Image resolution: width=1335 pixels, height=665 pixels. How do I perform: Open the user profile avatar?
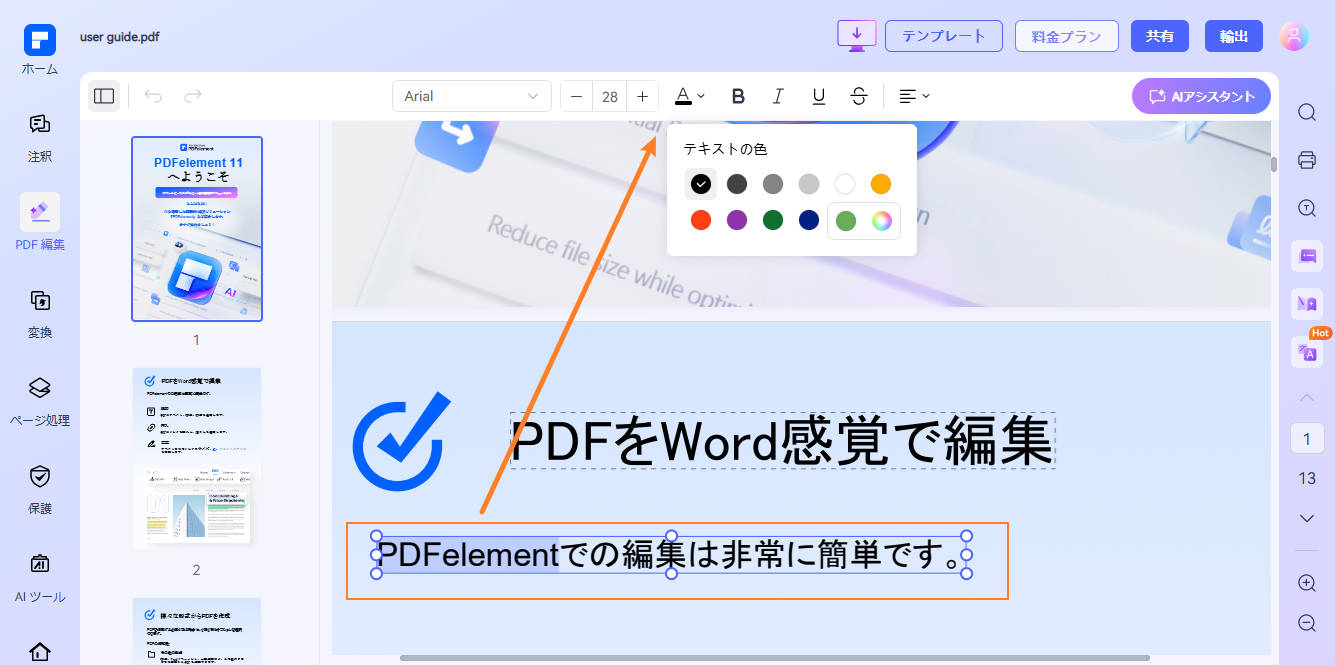[1294, 36]
